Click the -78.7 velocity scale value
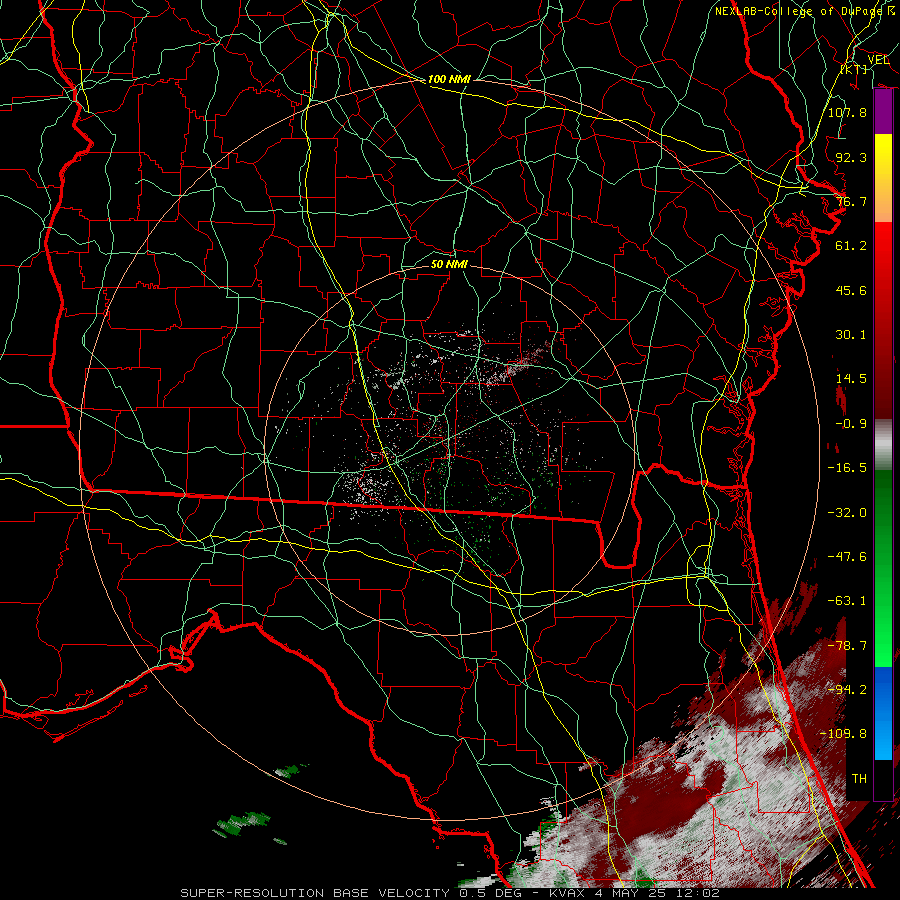 pos(847,646)
